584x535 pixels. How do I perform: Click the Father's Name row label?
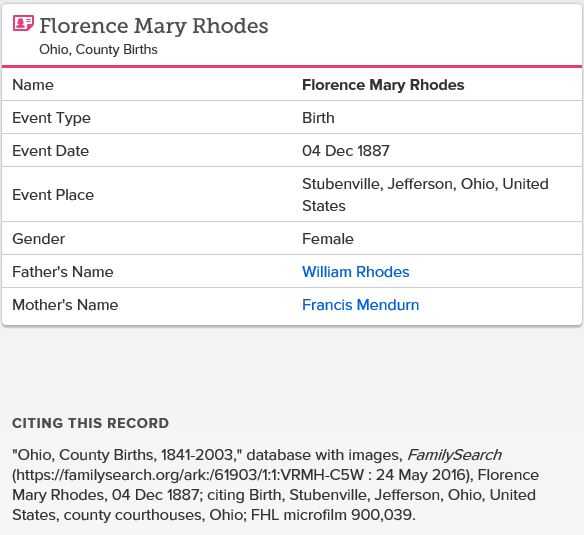pyautogui.click(x=63, y=272)
